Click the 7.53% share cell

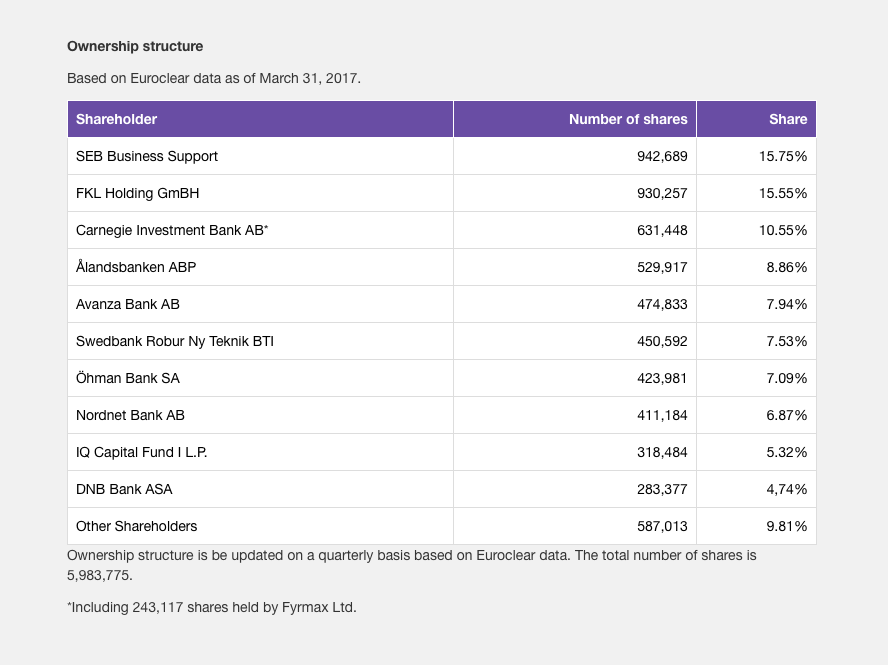point(757,342)
